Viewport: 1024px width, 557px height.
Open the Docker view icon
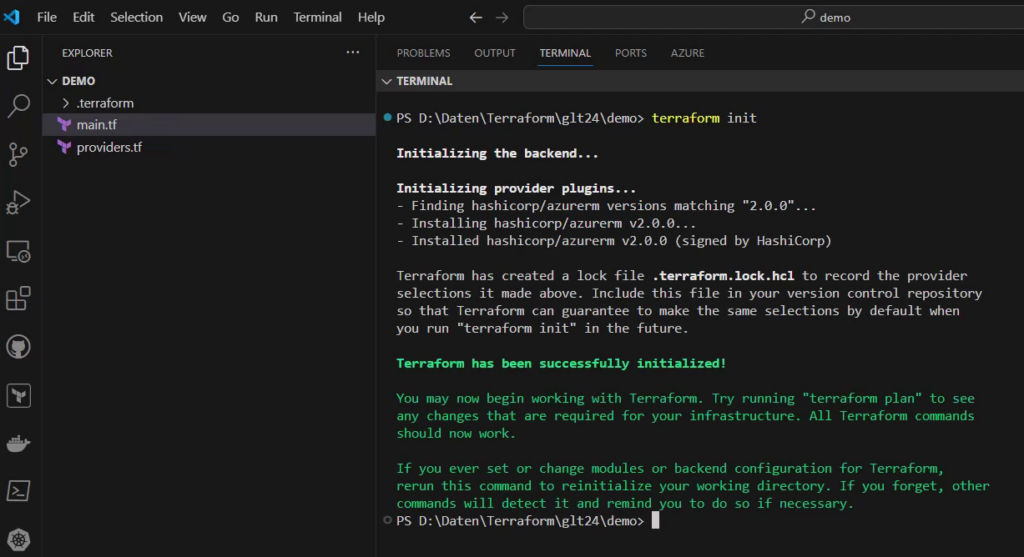pos(18,443)
